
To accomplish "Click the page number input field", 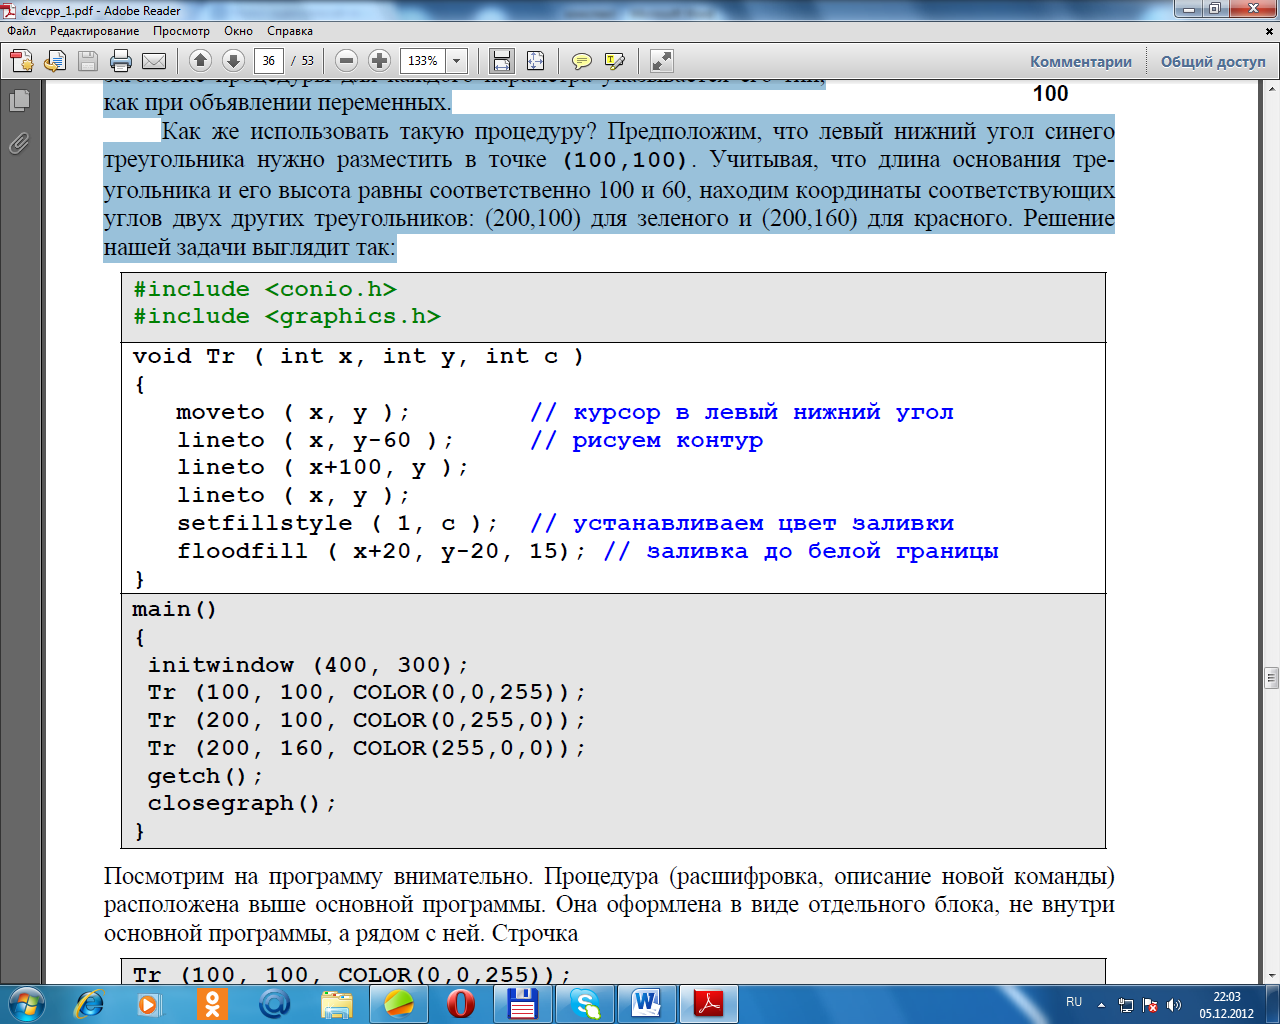I will point(268,61).
